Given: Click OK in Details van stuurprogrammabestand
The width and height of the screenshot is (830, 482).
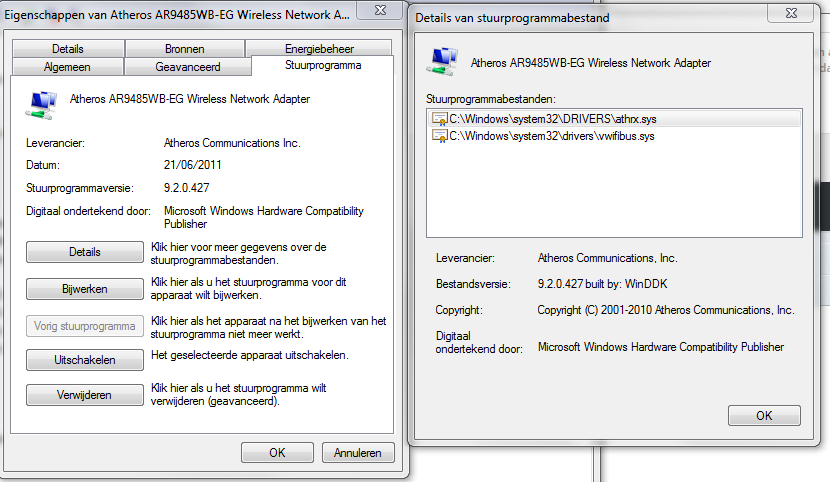Looking at the screenshot, I should [x=764, y=415].
